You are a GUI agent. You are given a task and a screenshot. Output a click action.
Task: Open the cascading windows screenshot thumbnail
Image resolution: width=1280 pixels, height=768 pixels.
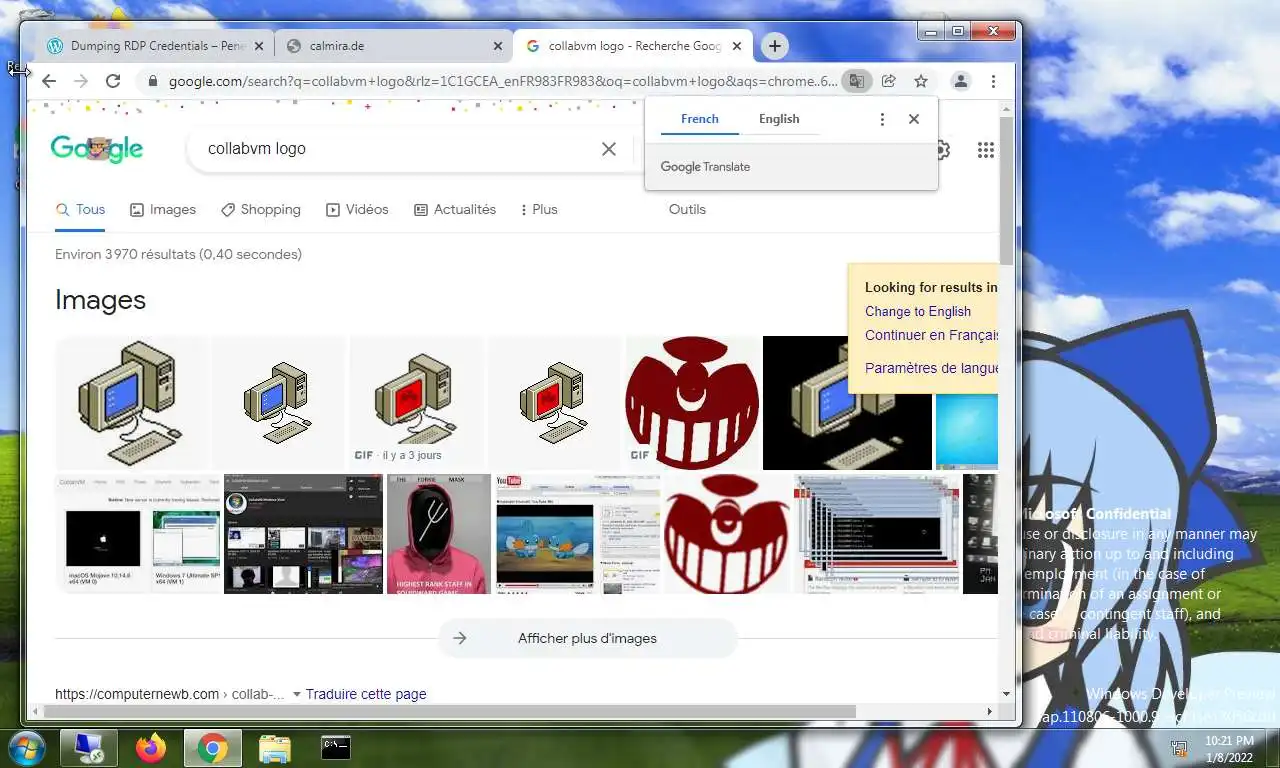(876, 534)
